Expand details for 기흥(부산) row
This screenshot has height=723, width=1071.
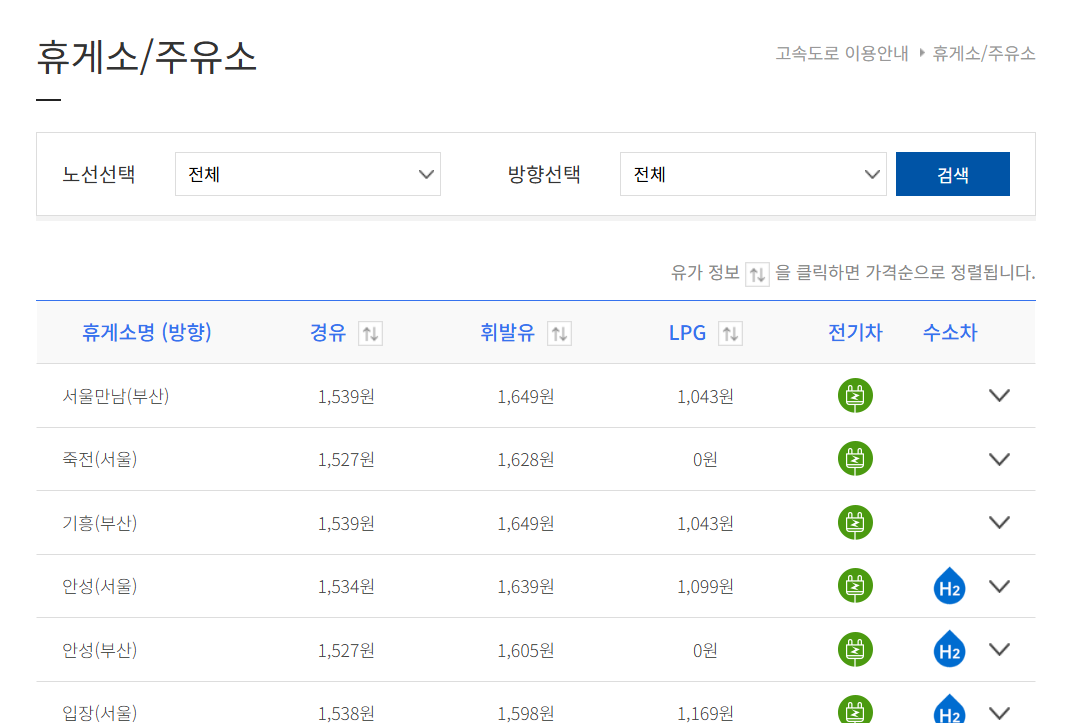(999, 522)
